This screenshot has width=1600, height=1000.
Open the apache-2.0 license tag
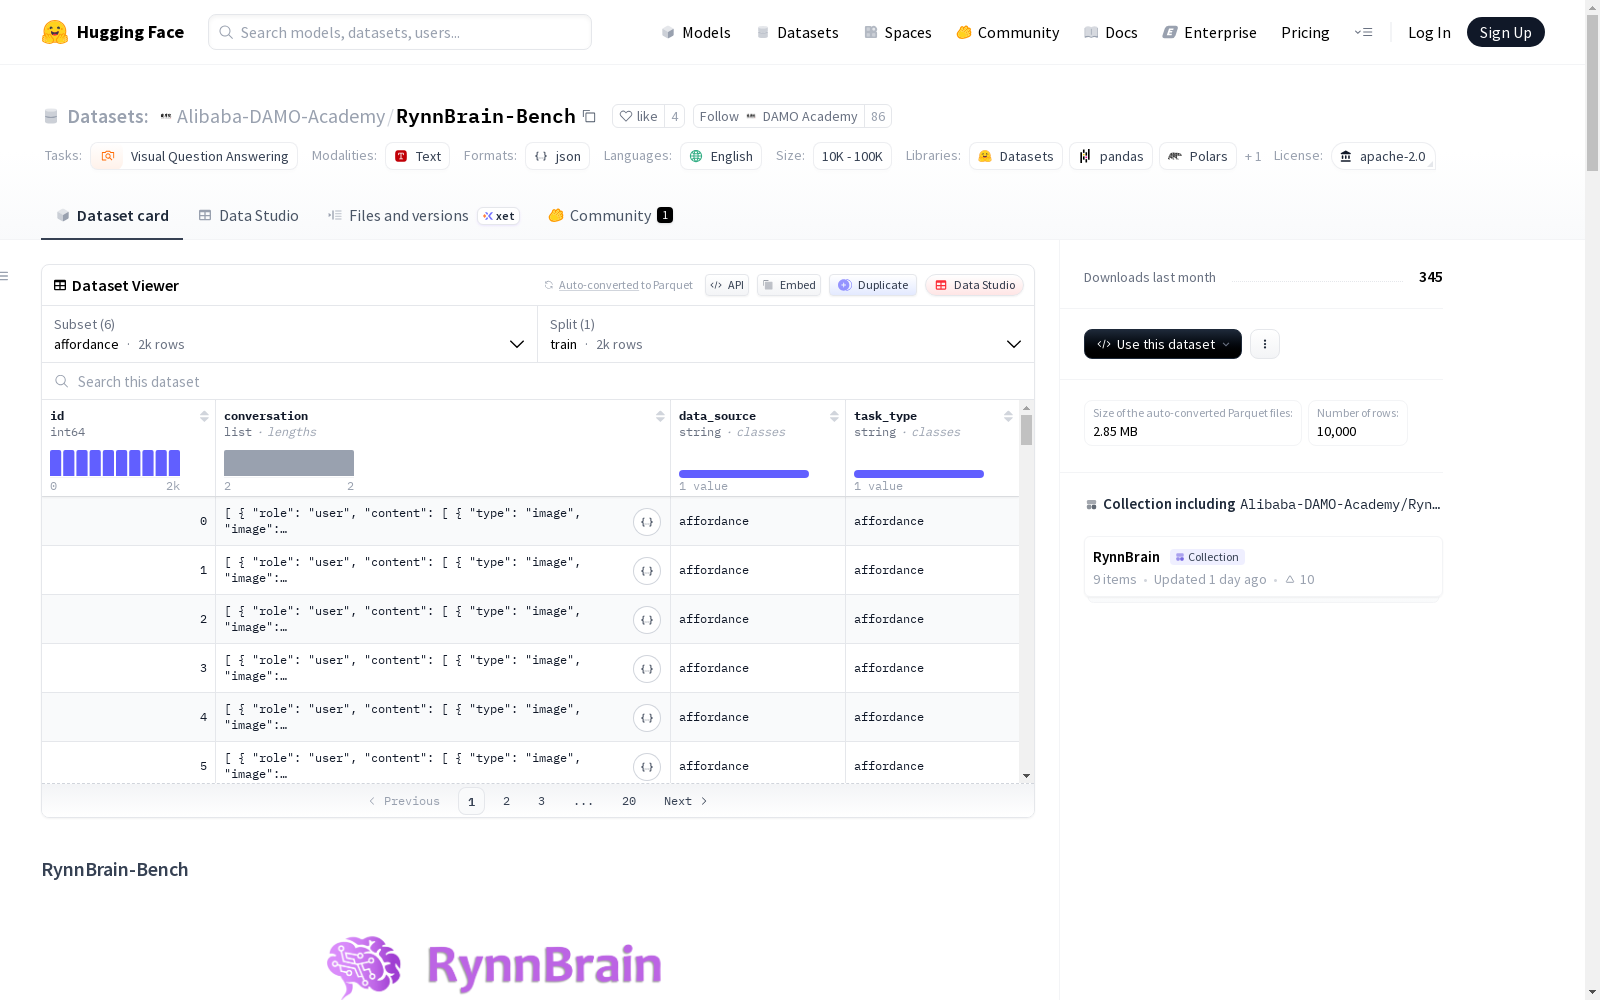(1383, 156)
